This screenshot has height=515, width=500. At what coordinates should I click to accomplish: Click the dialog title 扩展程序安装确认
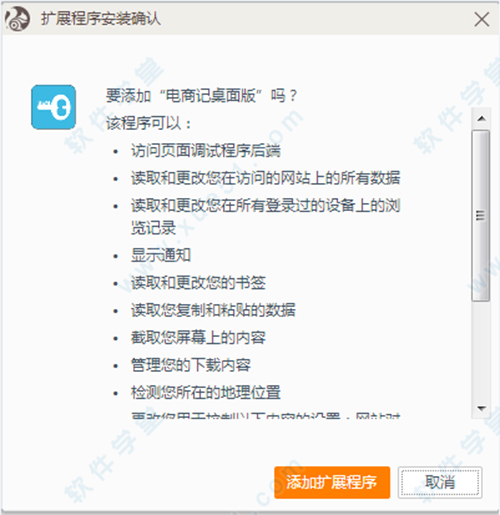(x=101, y=19)
